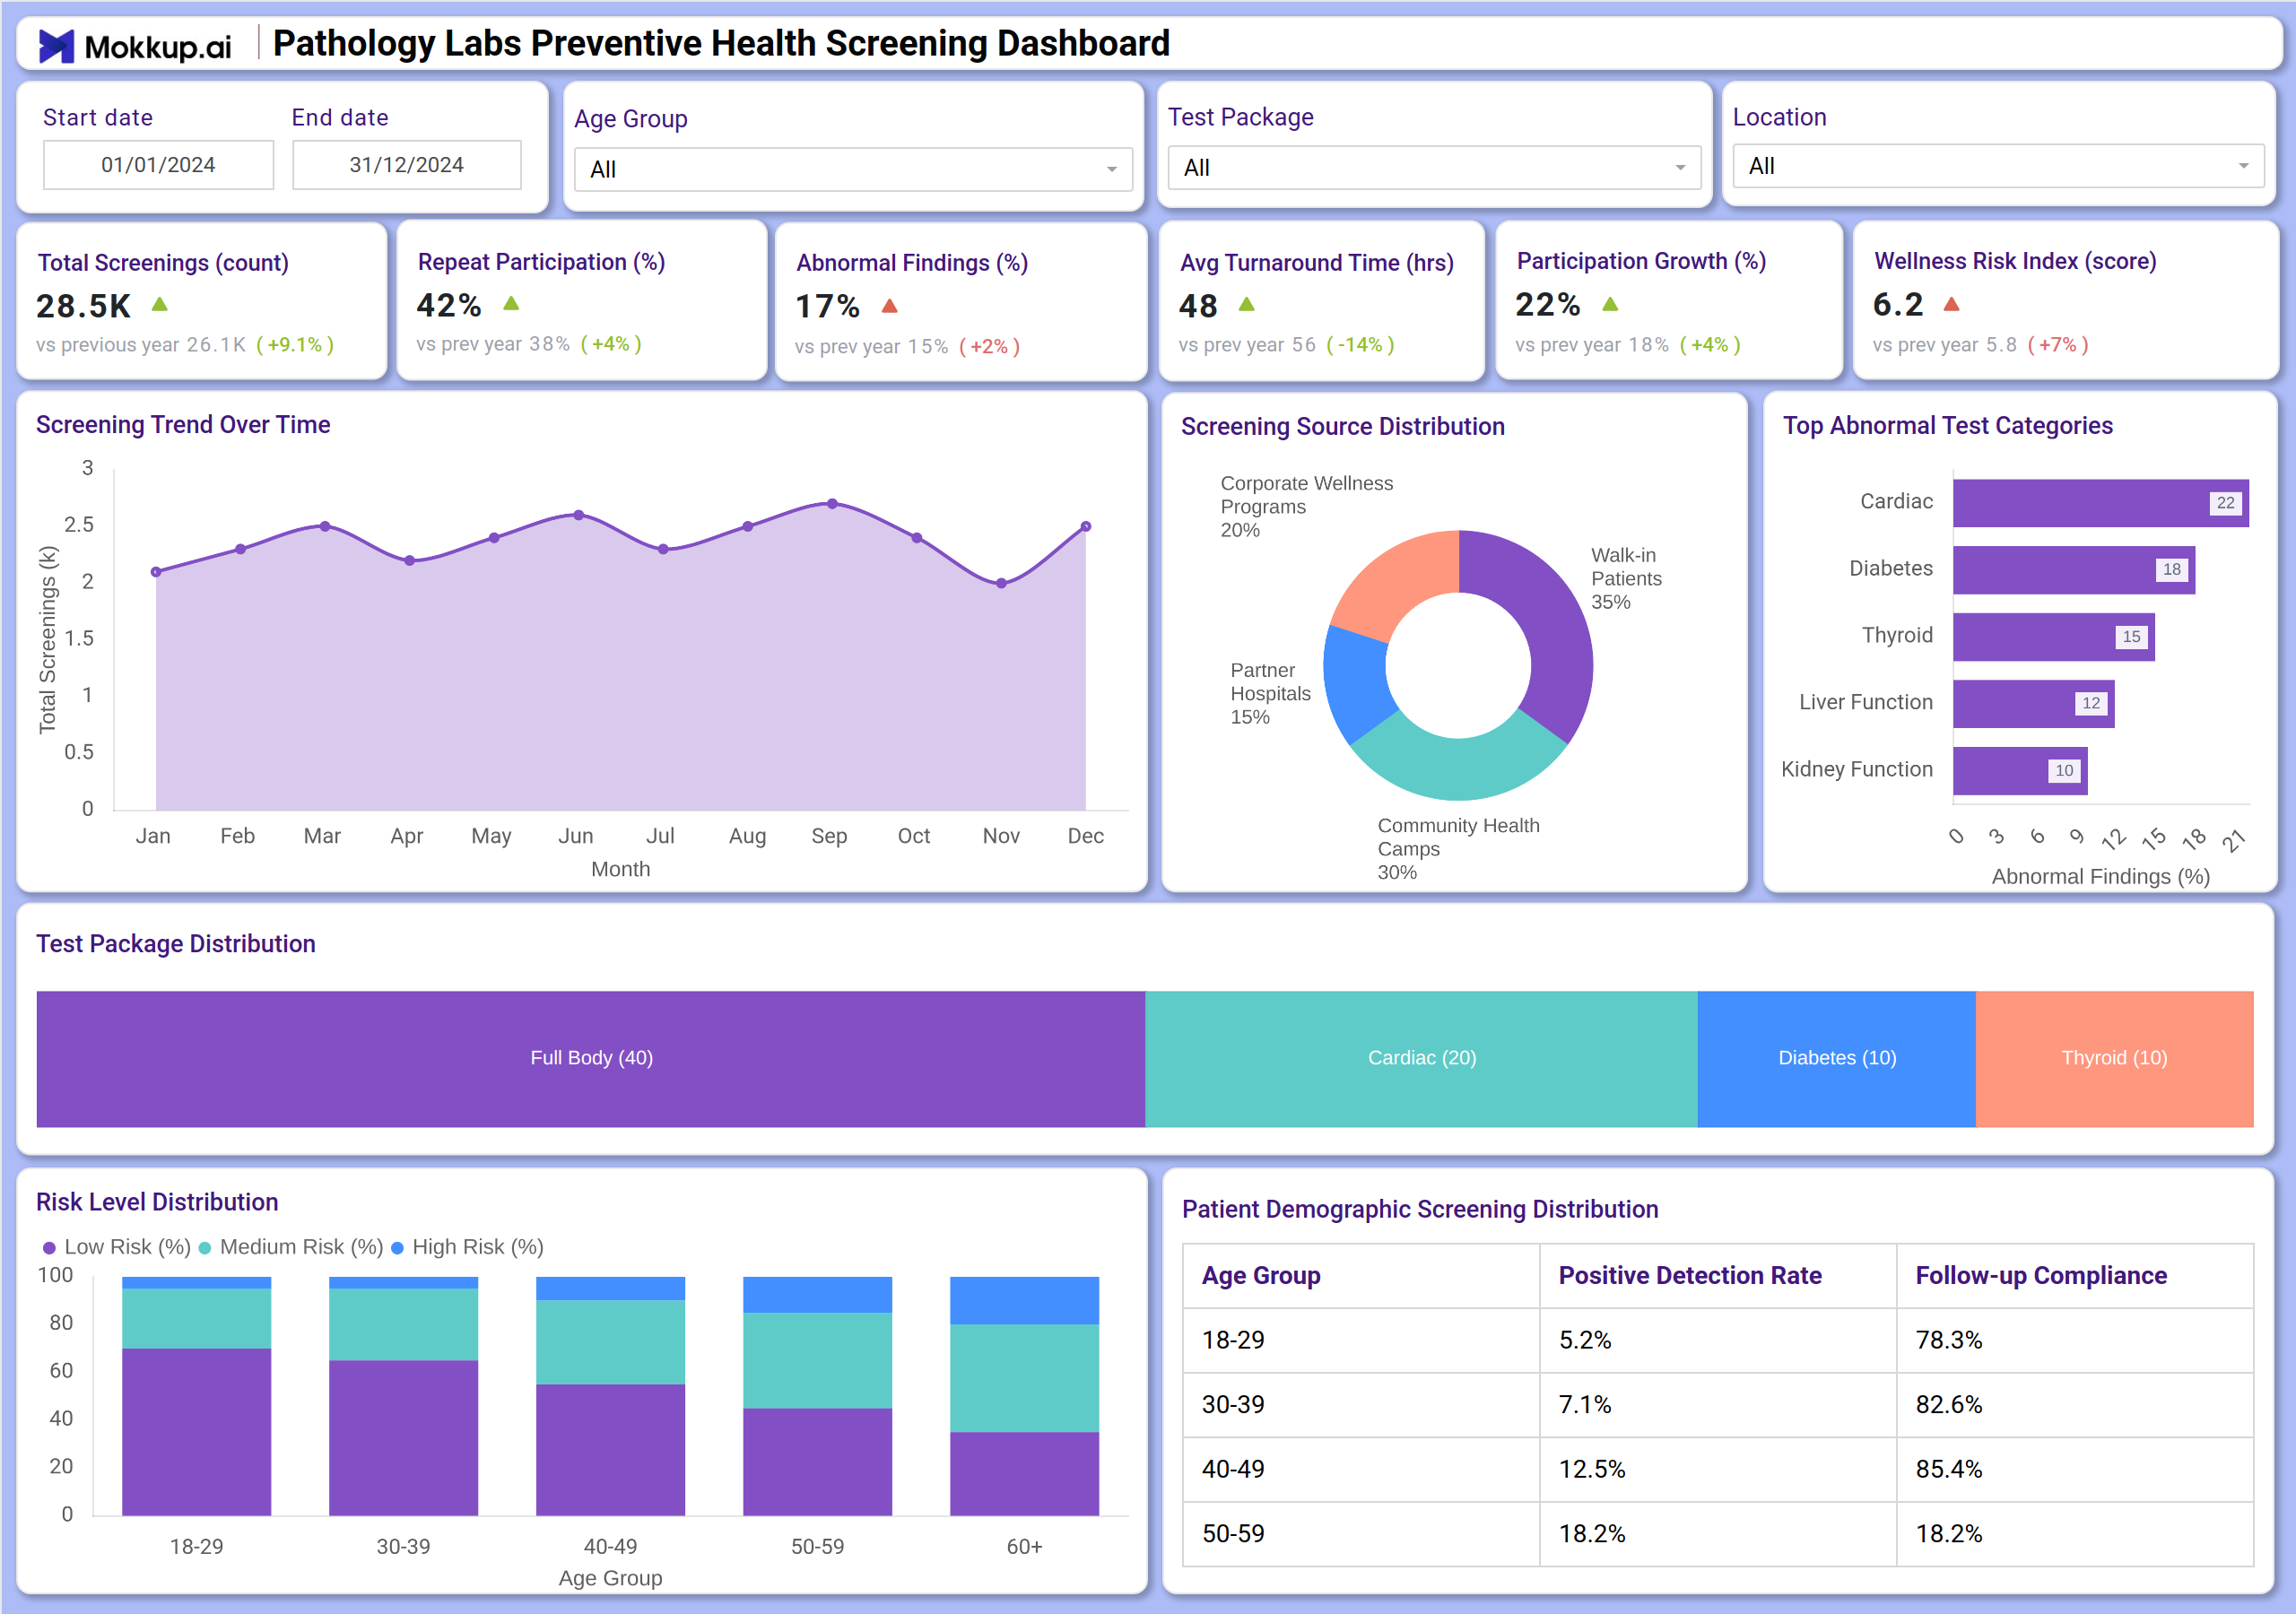Click green up arrow beside 22%
Image resolution: width=2296 pixels, height=1614 pixels.
tap(1610, 304)
